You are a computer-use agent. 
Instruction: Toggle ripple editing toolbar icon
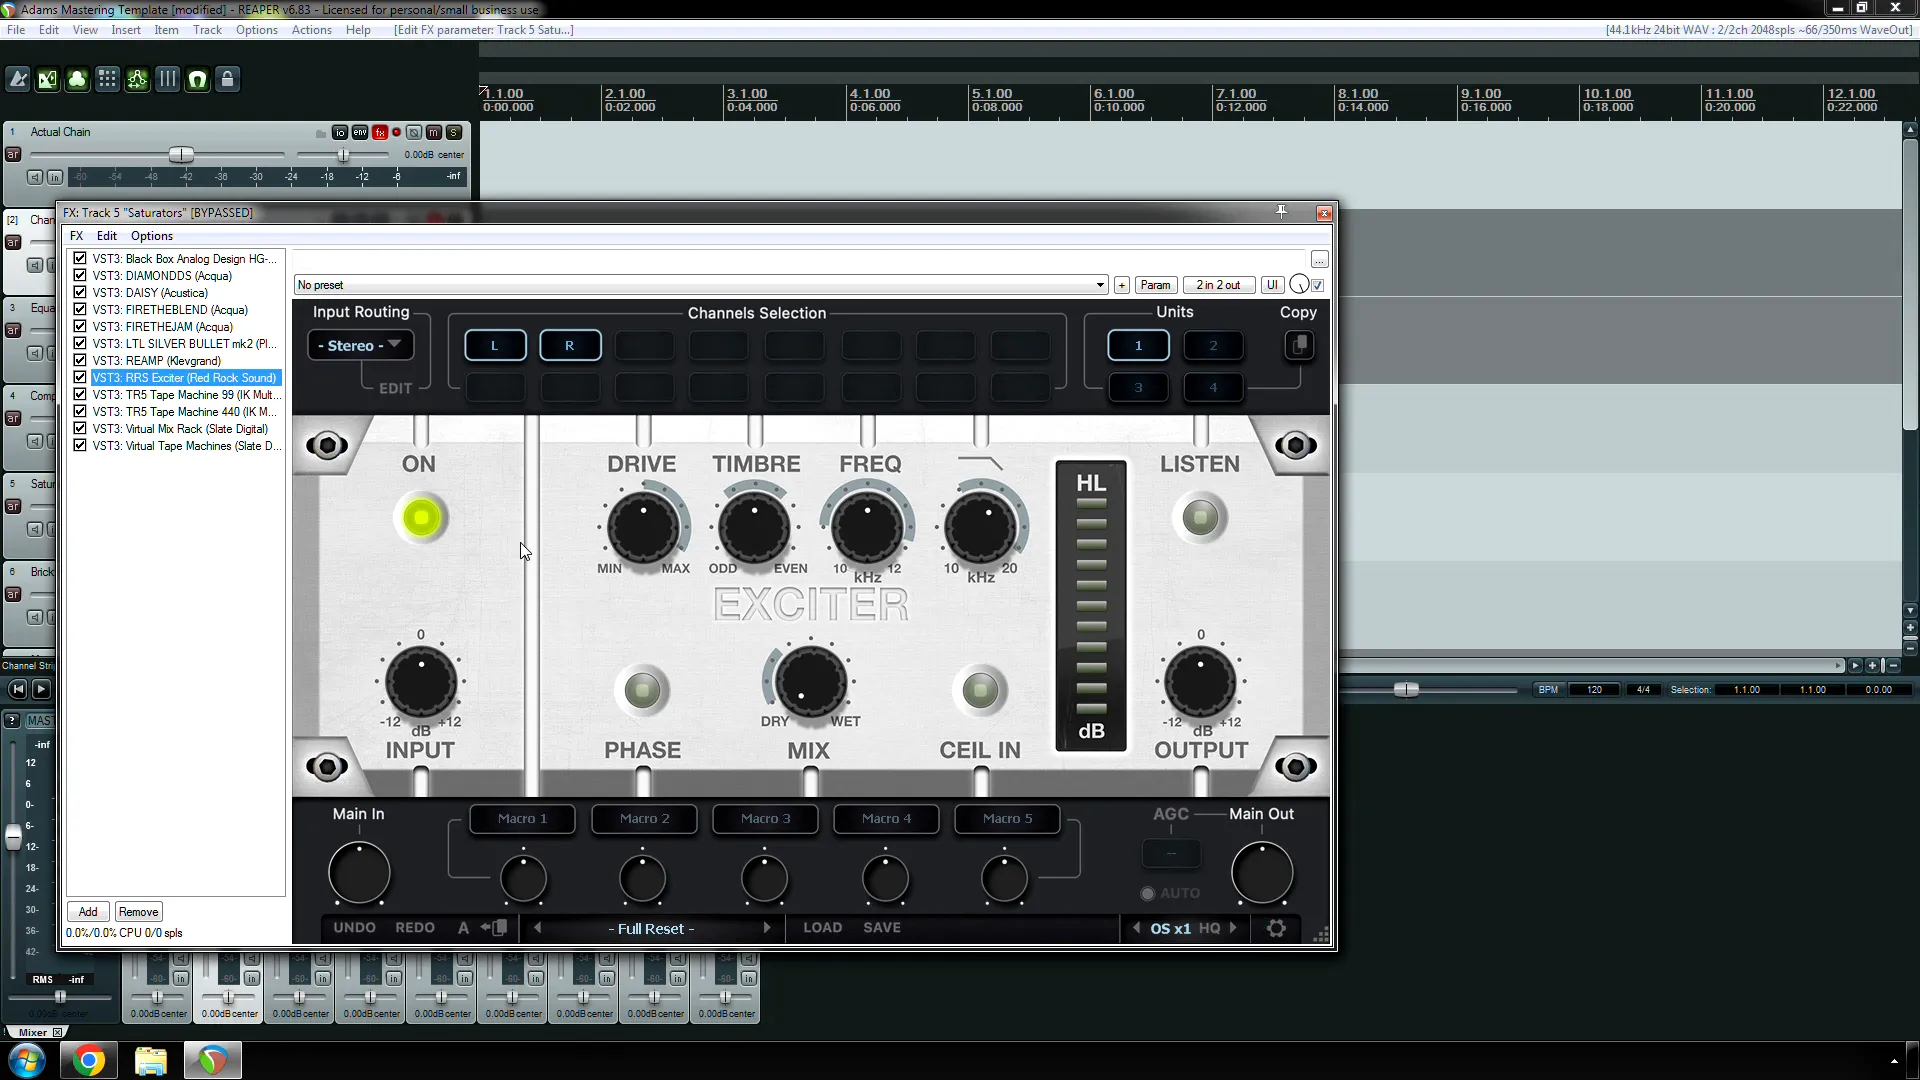coord(108,79)
